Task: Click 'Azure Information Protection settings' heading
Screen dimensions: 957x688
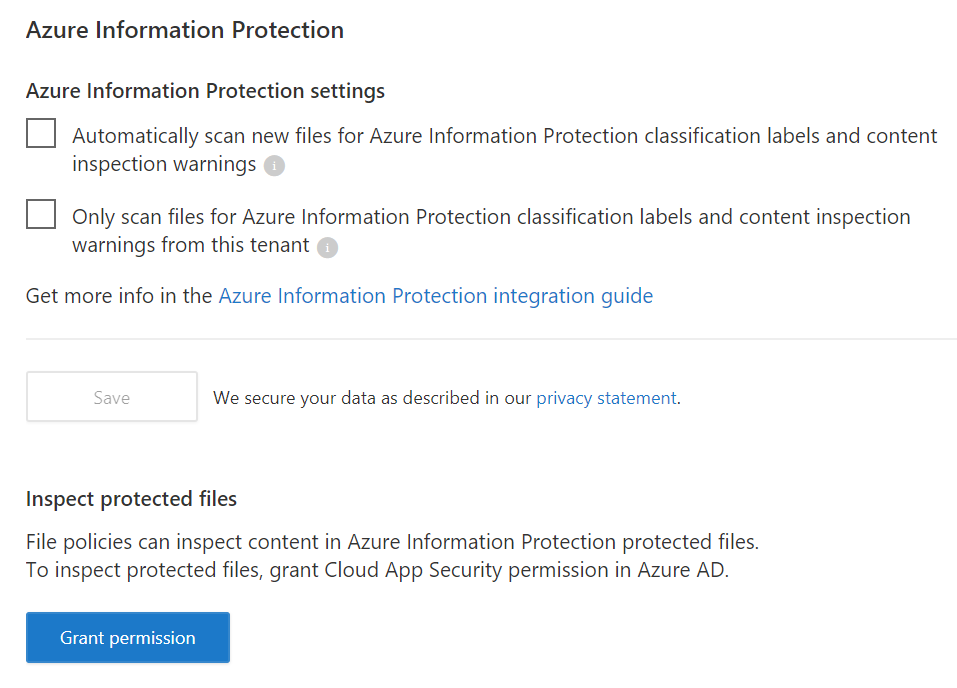Action: click(x=205, y=91)
